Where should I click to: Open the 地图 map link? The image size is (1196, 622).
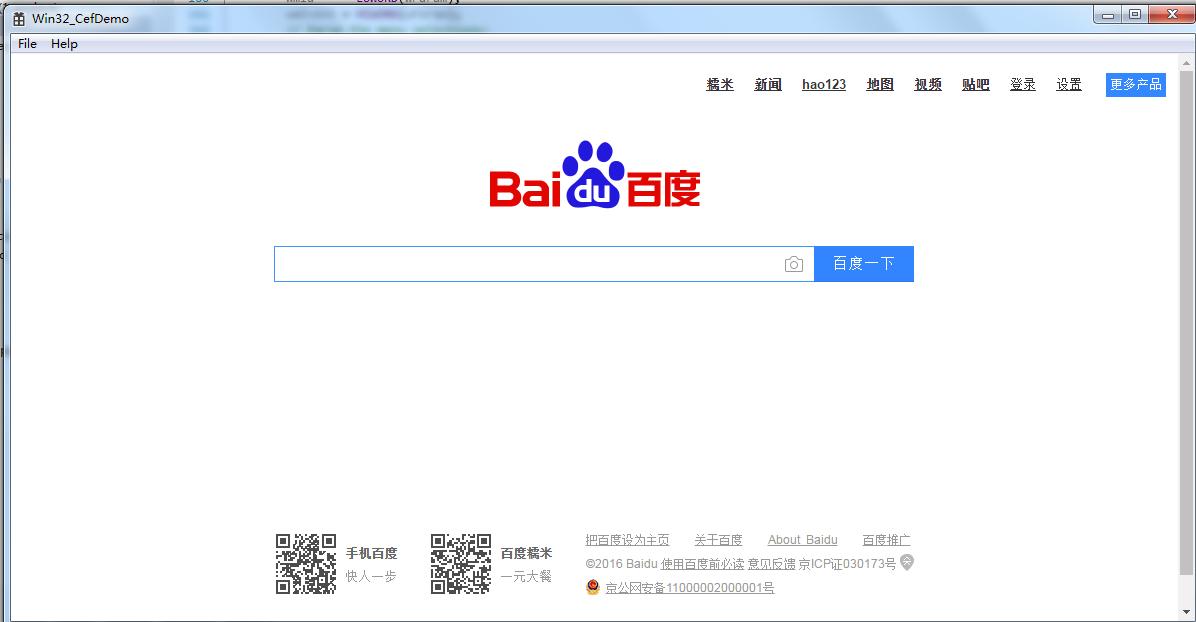[880, 85]
